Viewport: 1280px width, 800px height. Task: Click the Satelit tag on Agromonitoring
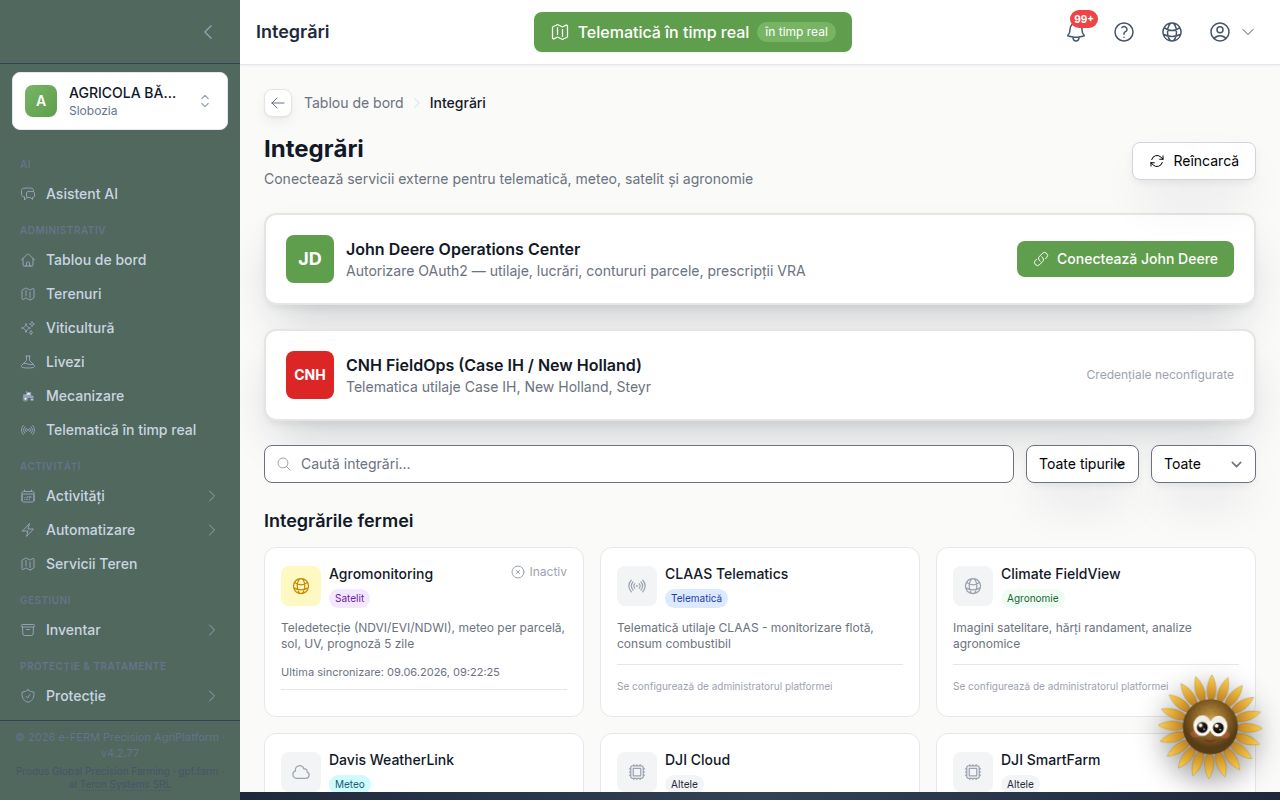click(350, 598)
